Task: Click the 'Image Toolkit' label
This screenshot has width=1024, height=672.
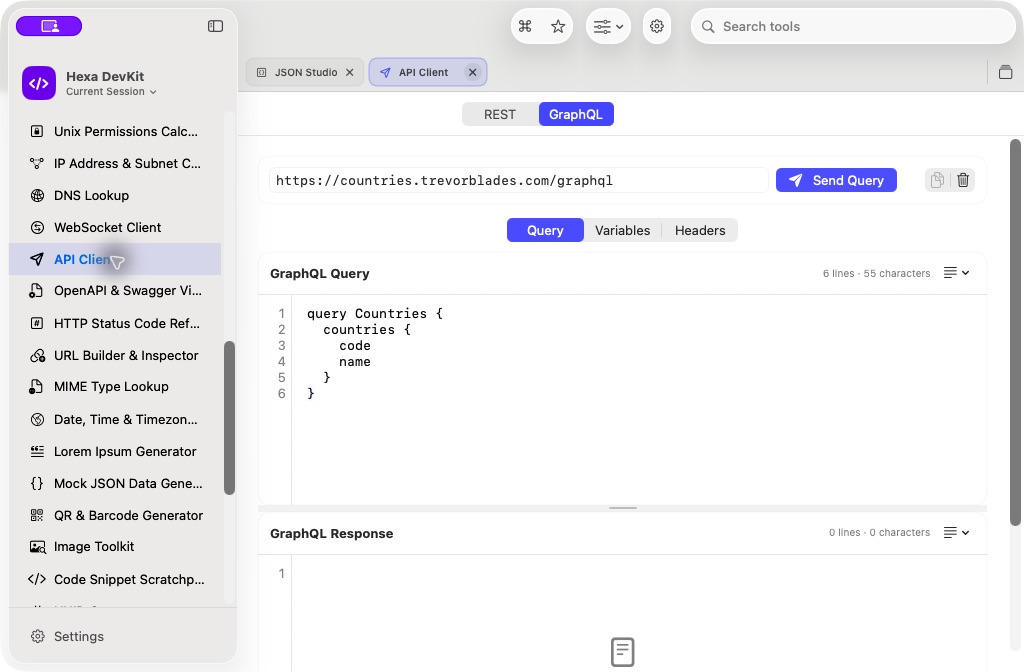Action: click(x=94, y=547)
